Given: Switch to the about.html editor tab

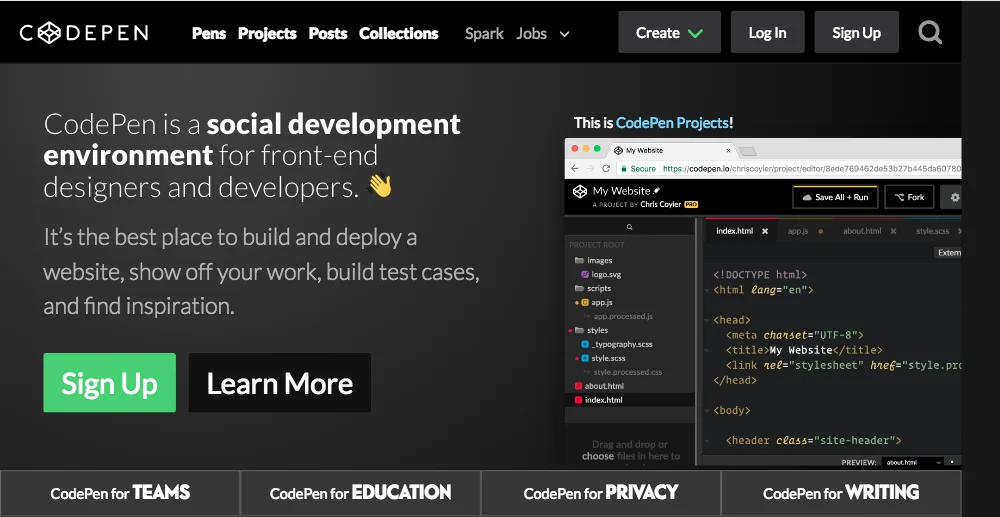Looking at the screenshot, I should coord(862,231).
